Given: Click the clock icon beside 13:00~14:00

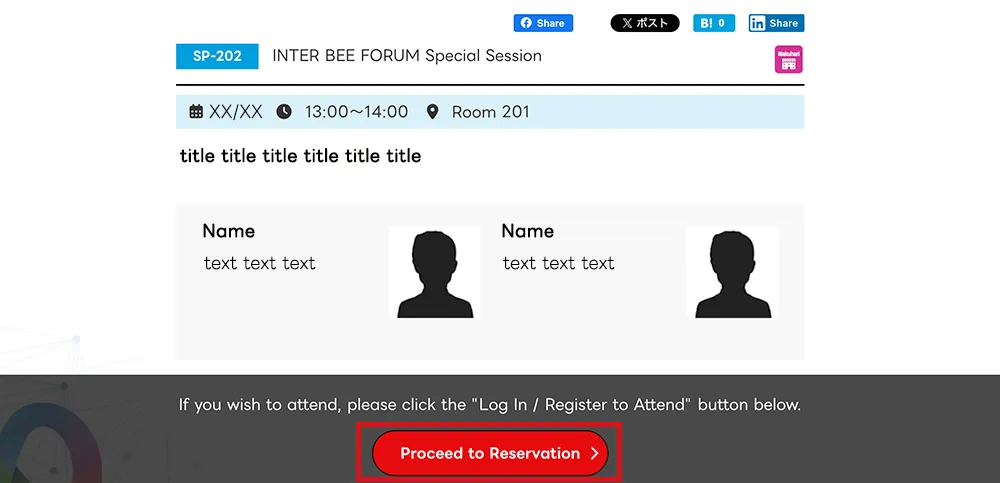Looking at the screenshot, I should tap(284, 112).
